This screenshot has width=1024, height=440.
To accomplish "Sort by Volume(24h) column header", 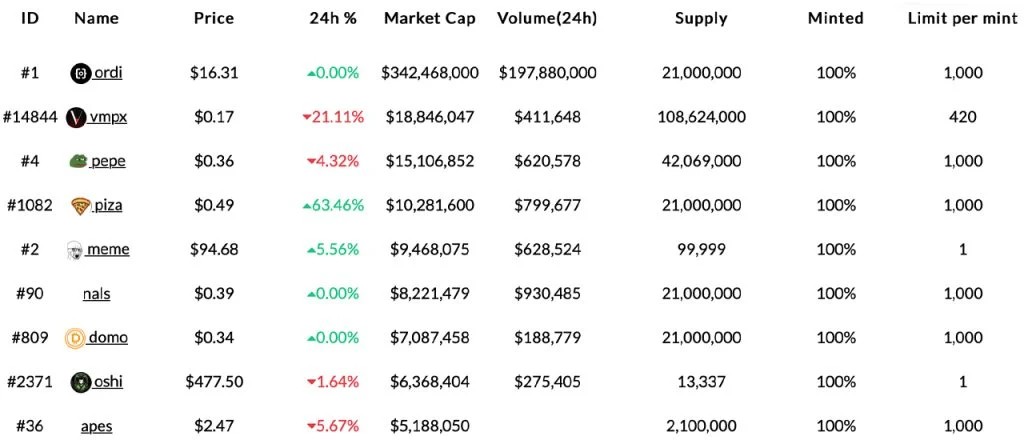I will (547, 19).
